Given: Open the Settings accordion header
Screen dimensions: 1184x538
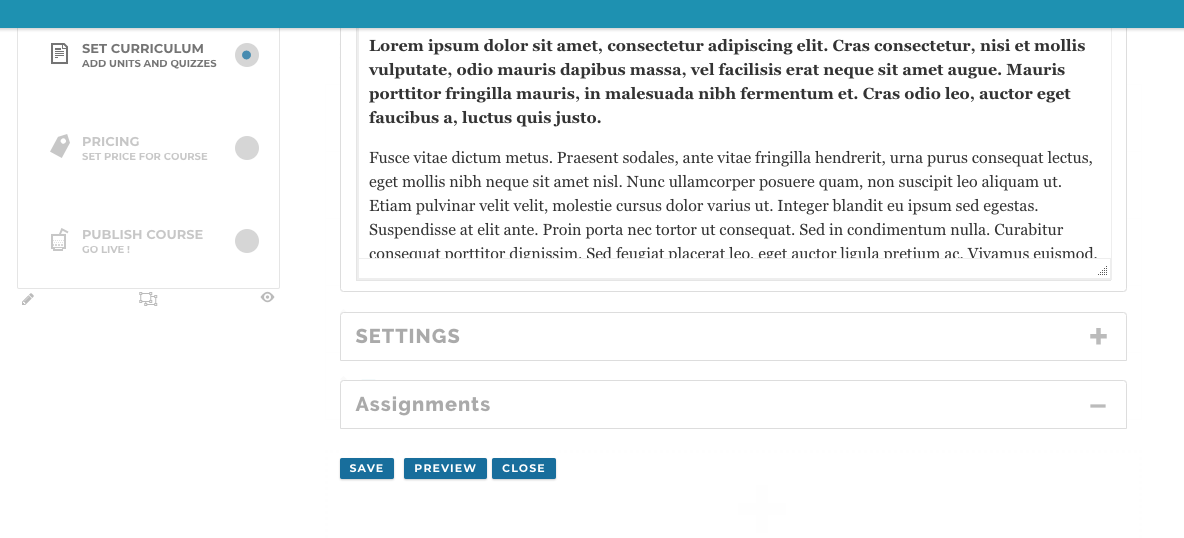Looking at the screenshot, I should tap(408, 336).
